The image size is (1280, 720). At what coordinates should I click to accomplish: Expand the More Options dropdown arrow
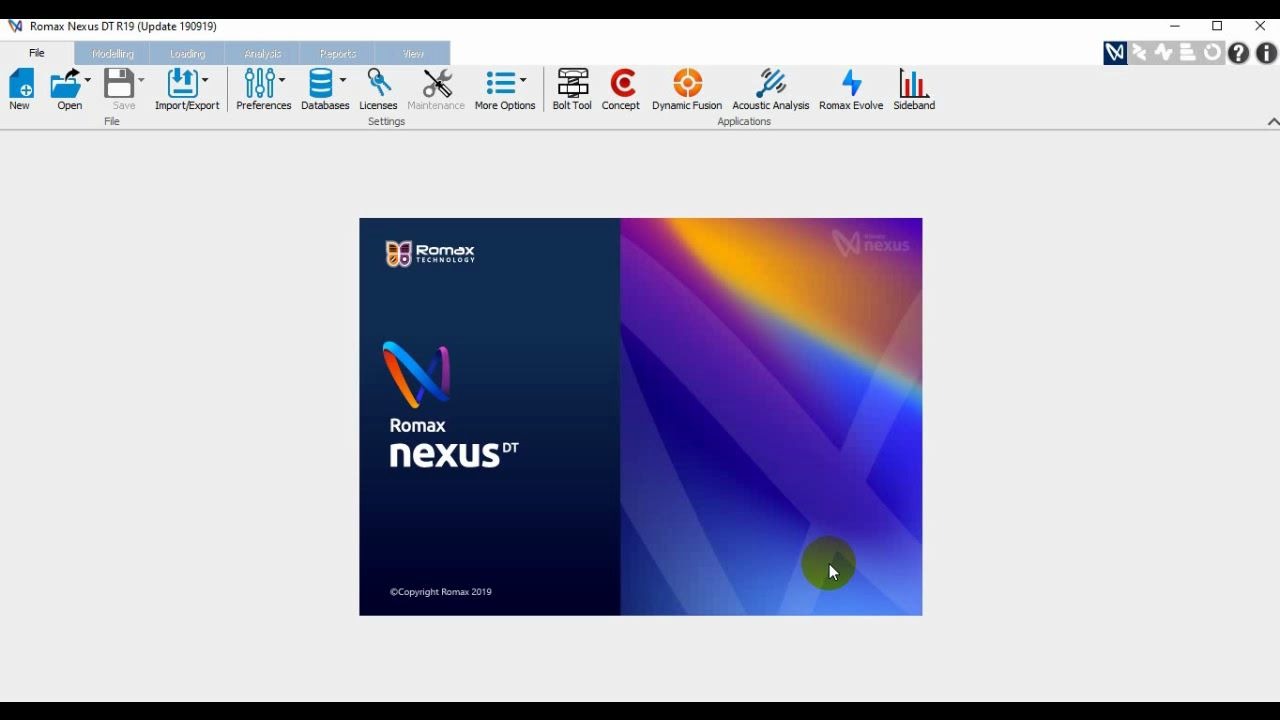(x=523, y=80)
